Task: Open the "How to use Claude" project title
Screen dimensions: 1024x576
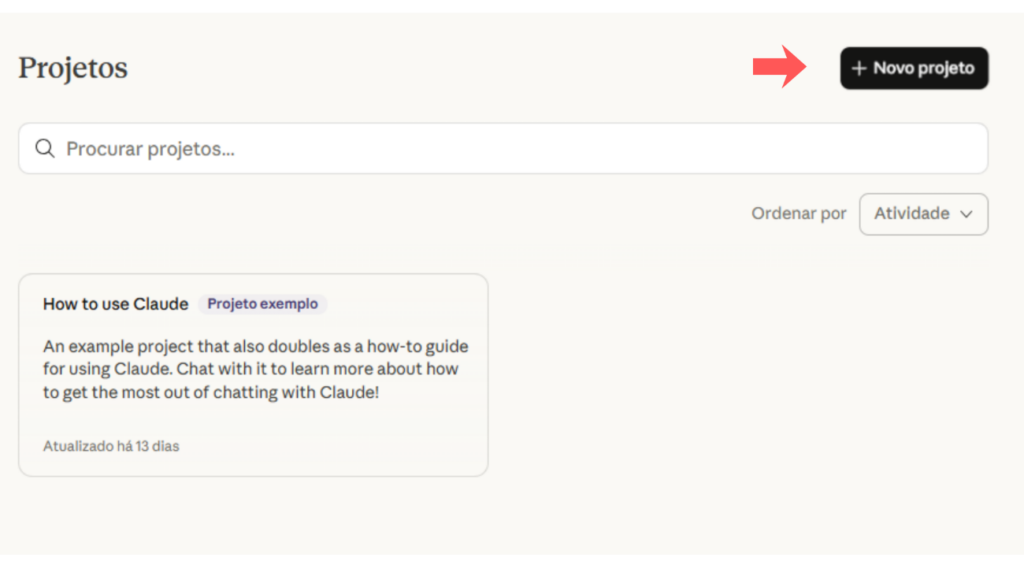Action: [x=116, y=304]
